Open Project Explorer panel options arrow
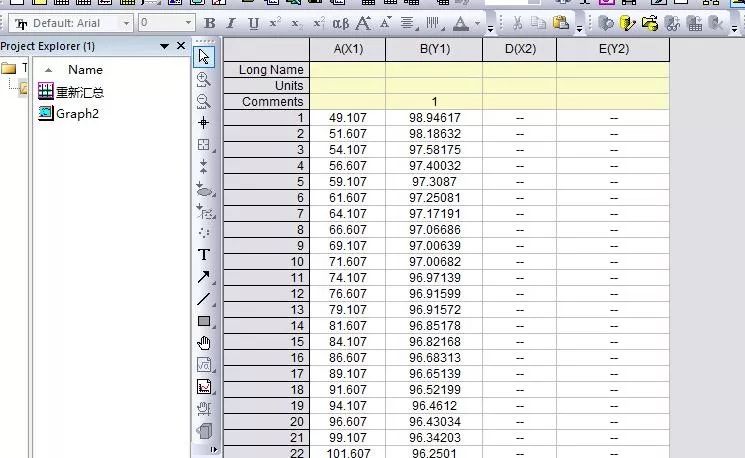The width and height of the screenshot is (745, 458). (164, 46)
